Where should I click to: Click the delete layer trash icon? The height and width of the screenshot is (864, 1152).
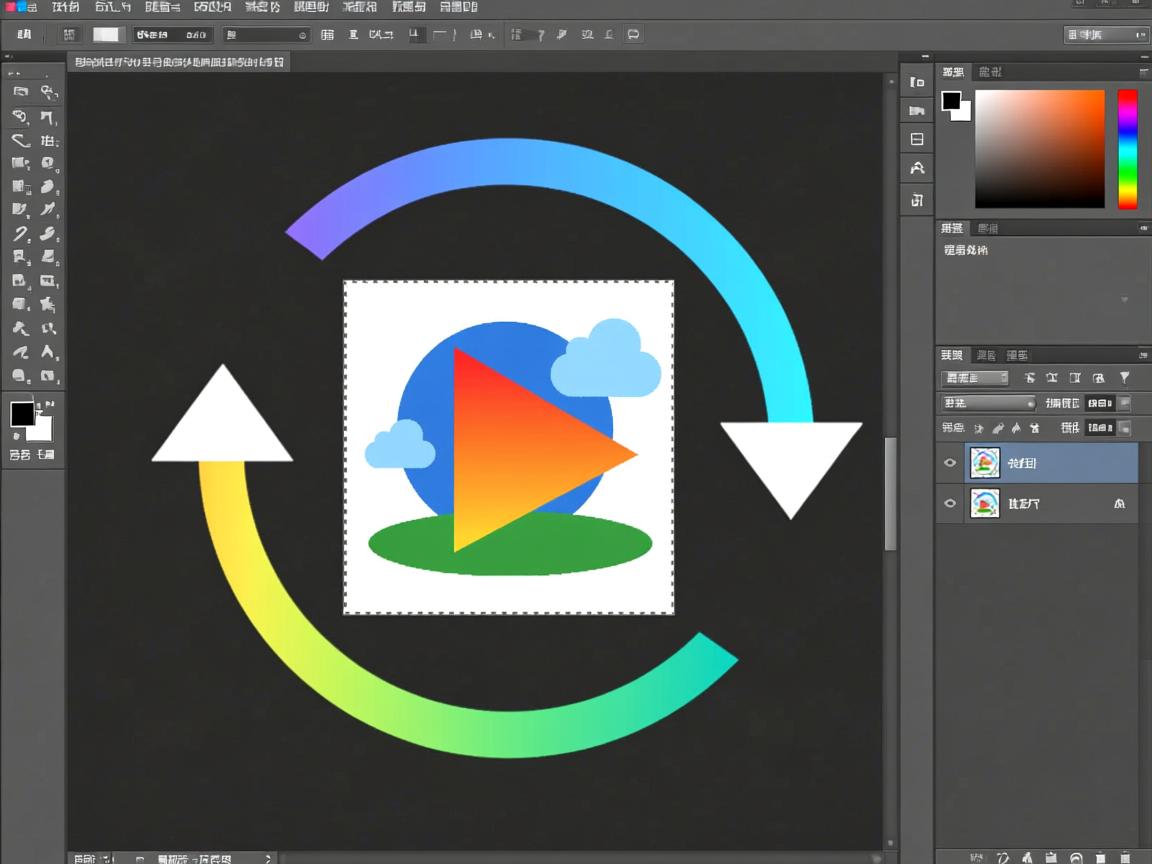1126,857
